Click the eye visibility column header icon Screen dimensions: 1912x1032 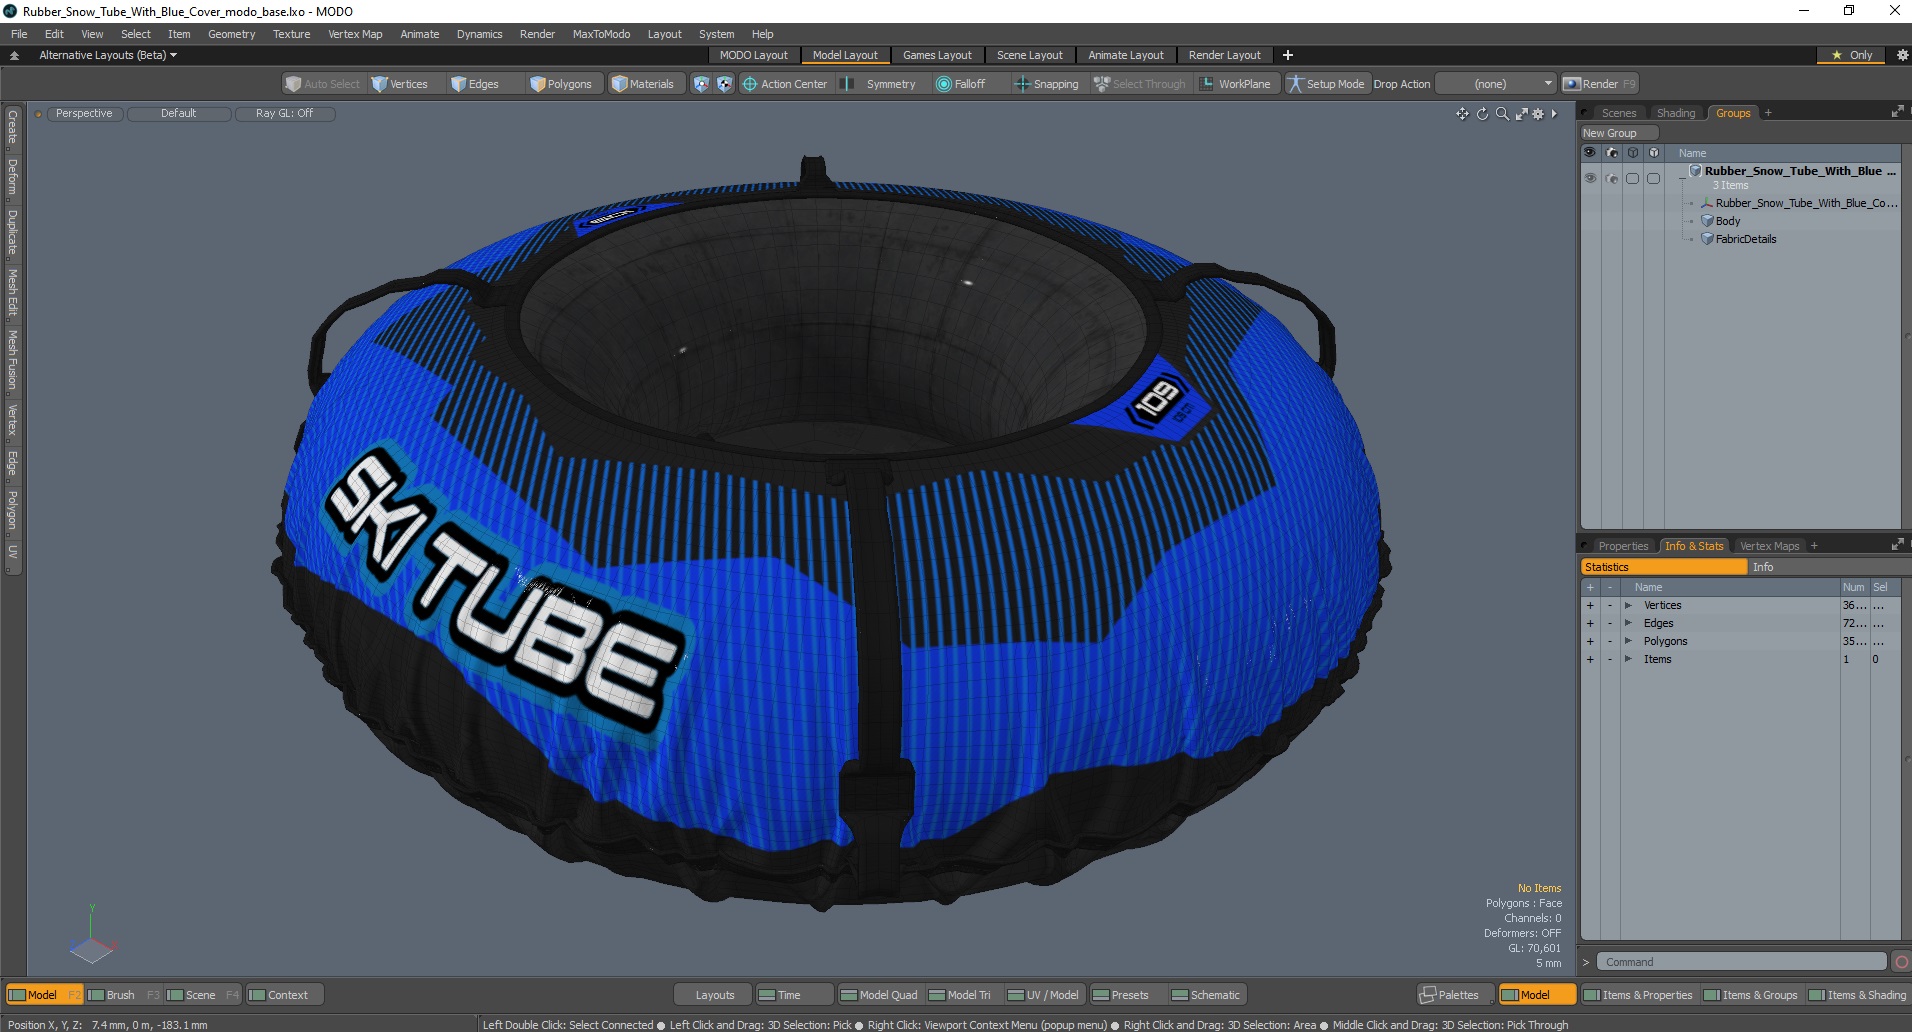click(x=1590, y=153)
